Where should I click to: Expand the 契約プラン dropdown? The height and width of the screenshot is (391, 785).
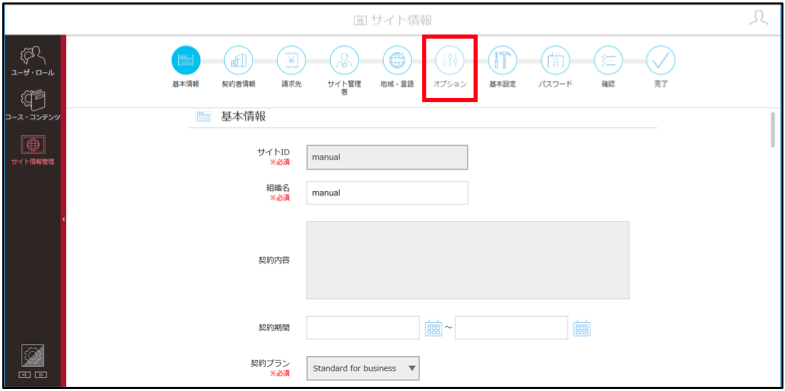click(363, 368)
